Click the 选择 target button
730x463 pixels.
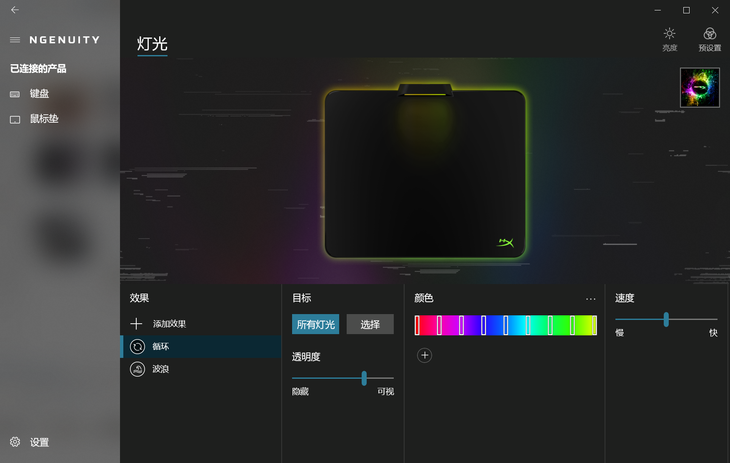[x=370, y=324]
